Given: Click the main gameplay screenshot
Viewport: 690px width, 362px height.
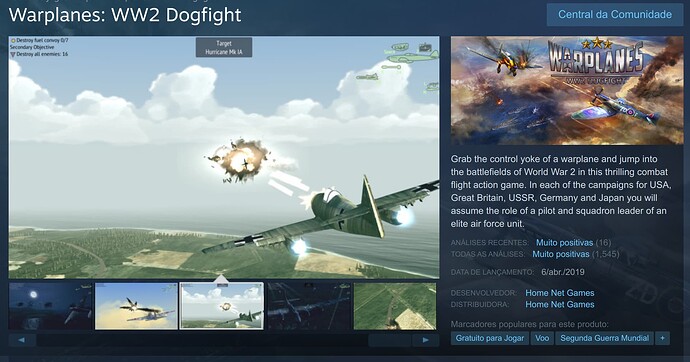Looking at the screenshot, I should click(224, 157).
